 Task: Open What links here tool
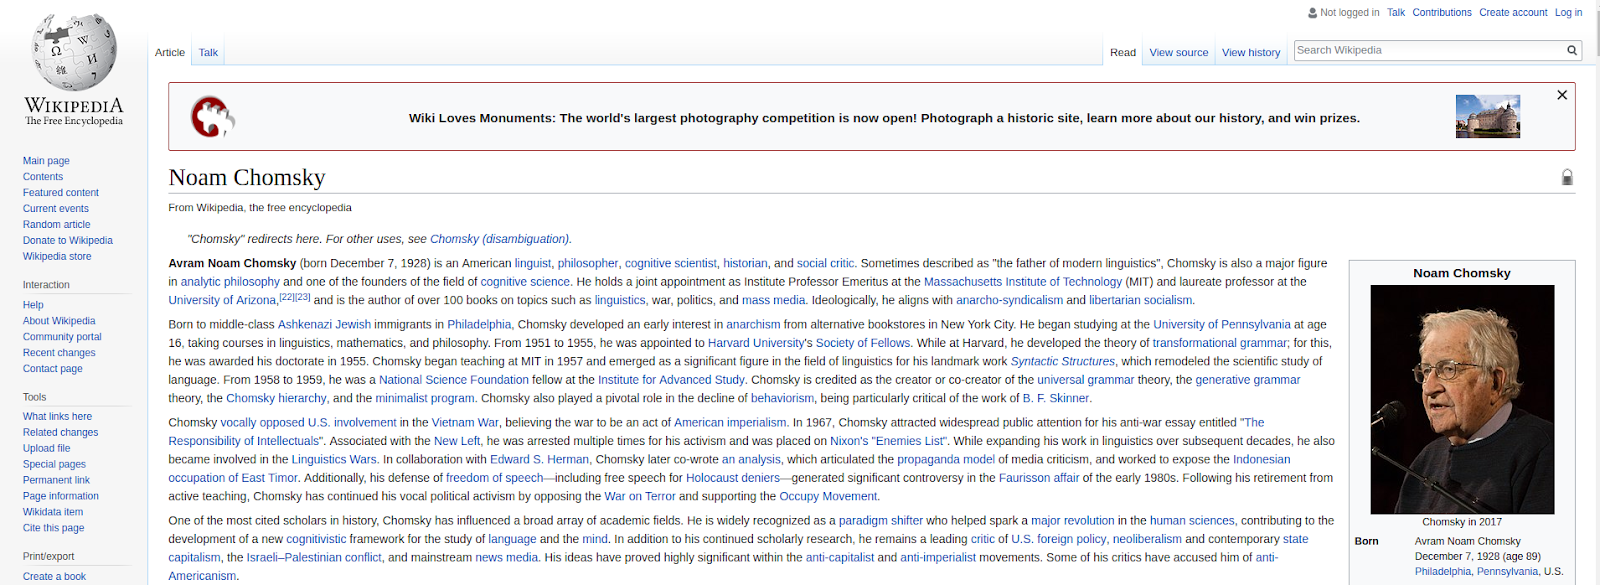(x=57, y=417)
